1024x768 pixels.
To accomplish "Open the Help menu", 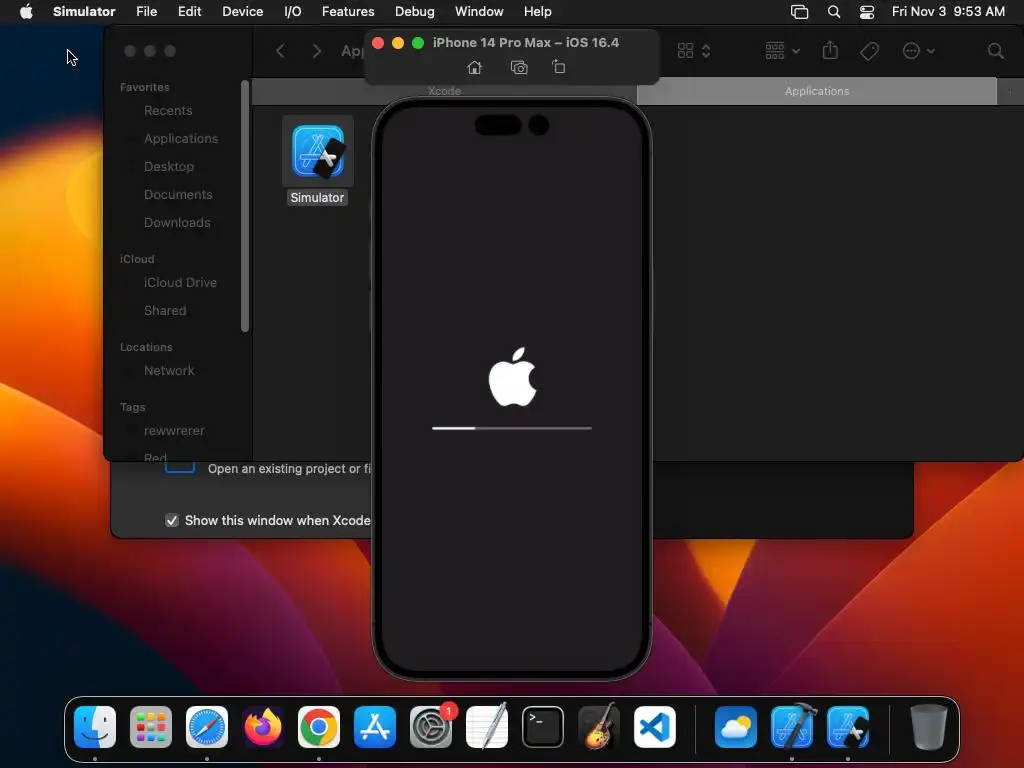I will coord(537,12).
